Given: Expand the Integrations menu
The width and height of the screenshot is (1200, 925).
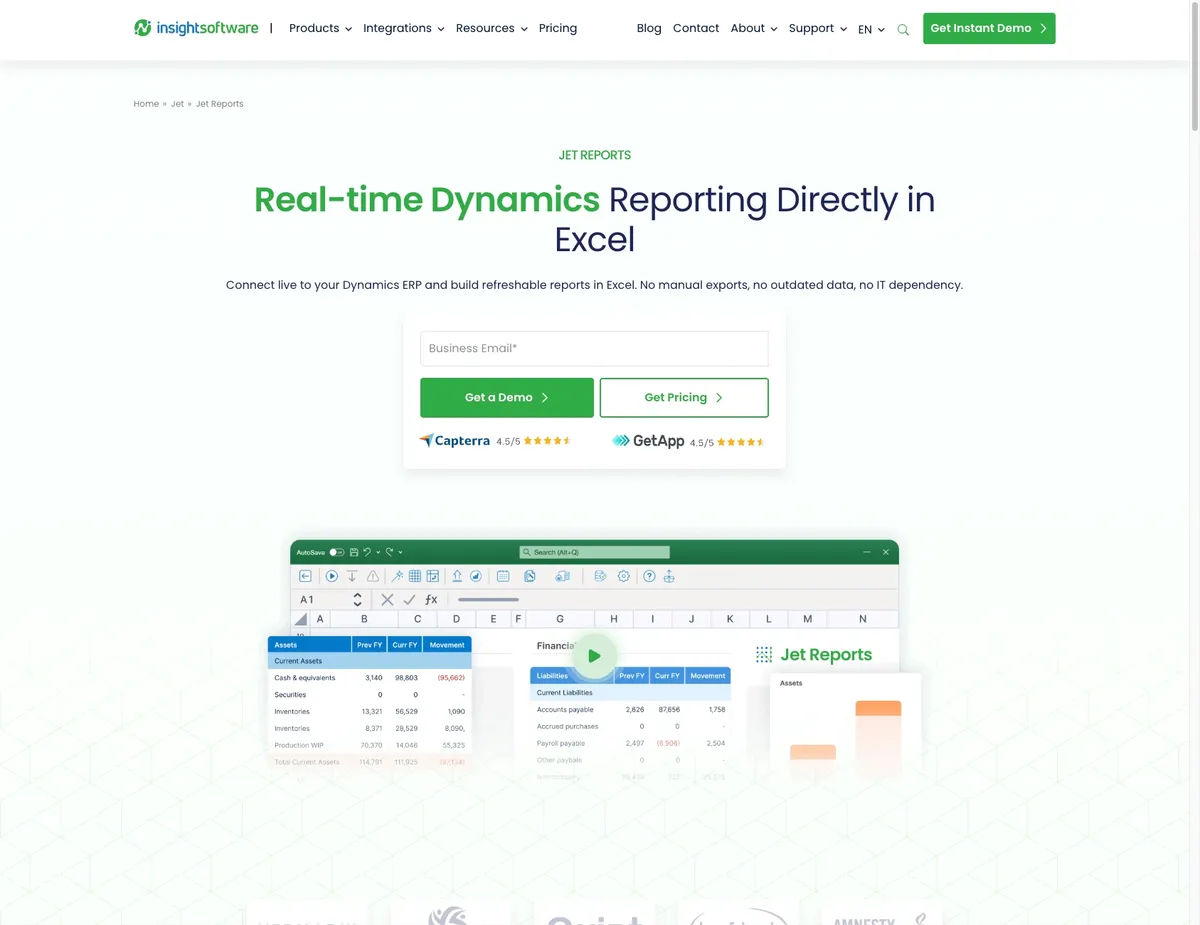Looking at the screenshot, I should (403, 28).
